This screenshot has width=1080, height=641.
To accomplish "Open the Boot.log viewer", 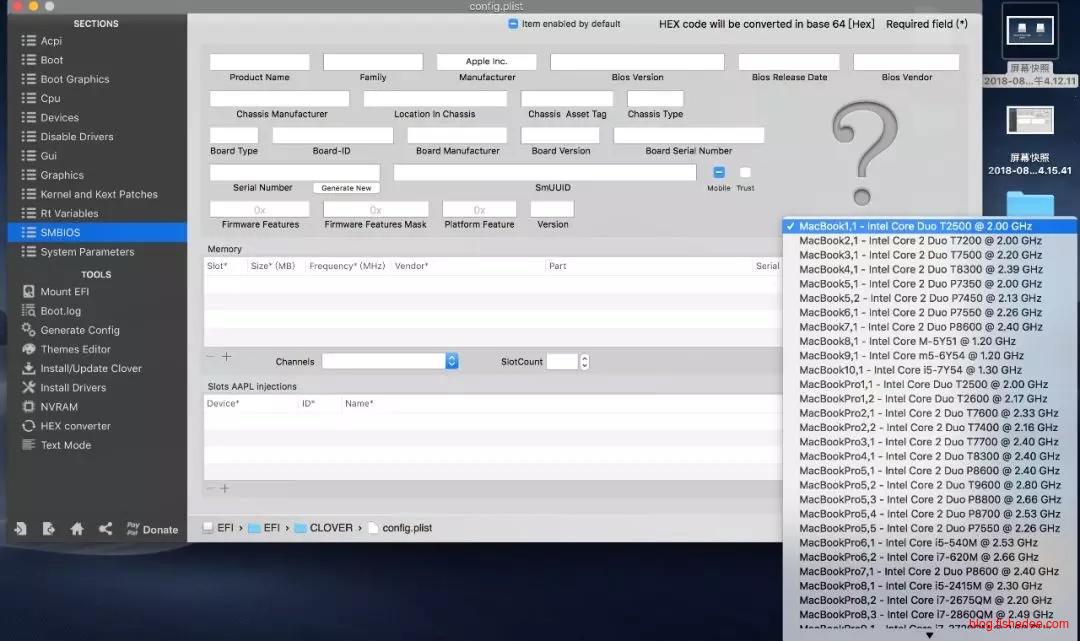I will [60, 311].
